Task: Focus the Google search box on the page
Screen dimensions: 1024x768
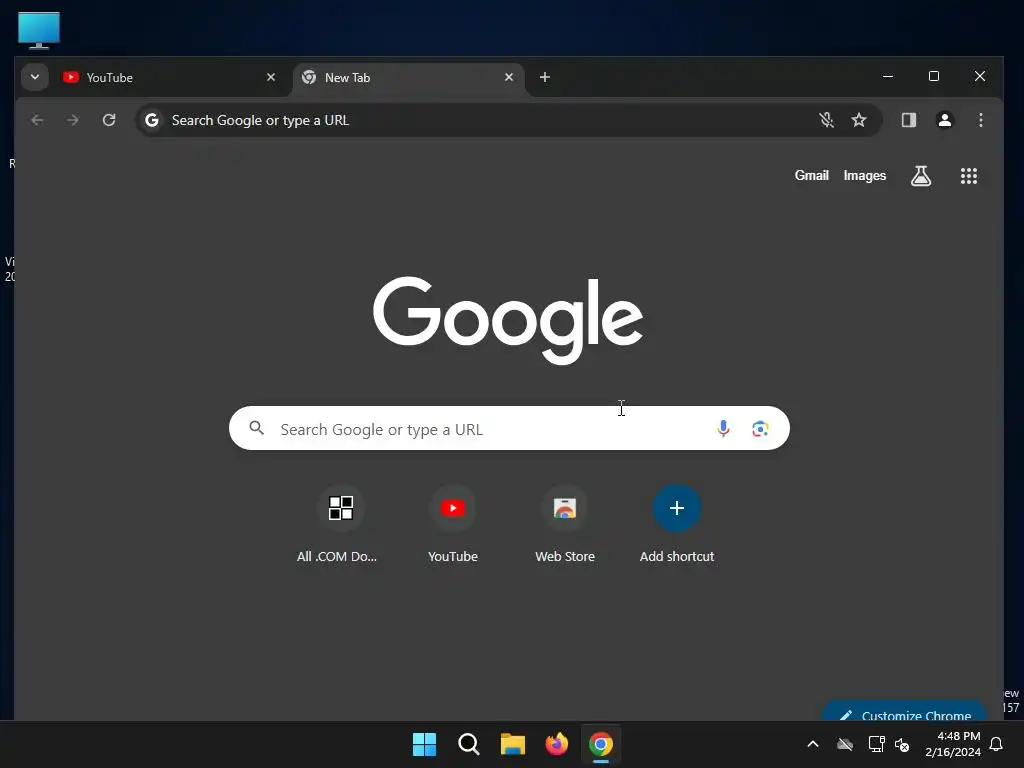Action: [x=509, y=428]
